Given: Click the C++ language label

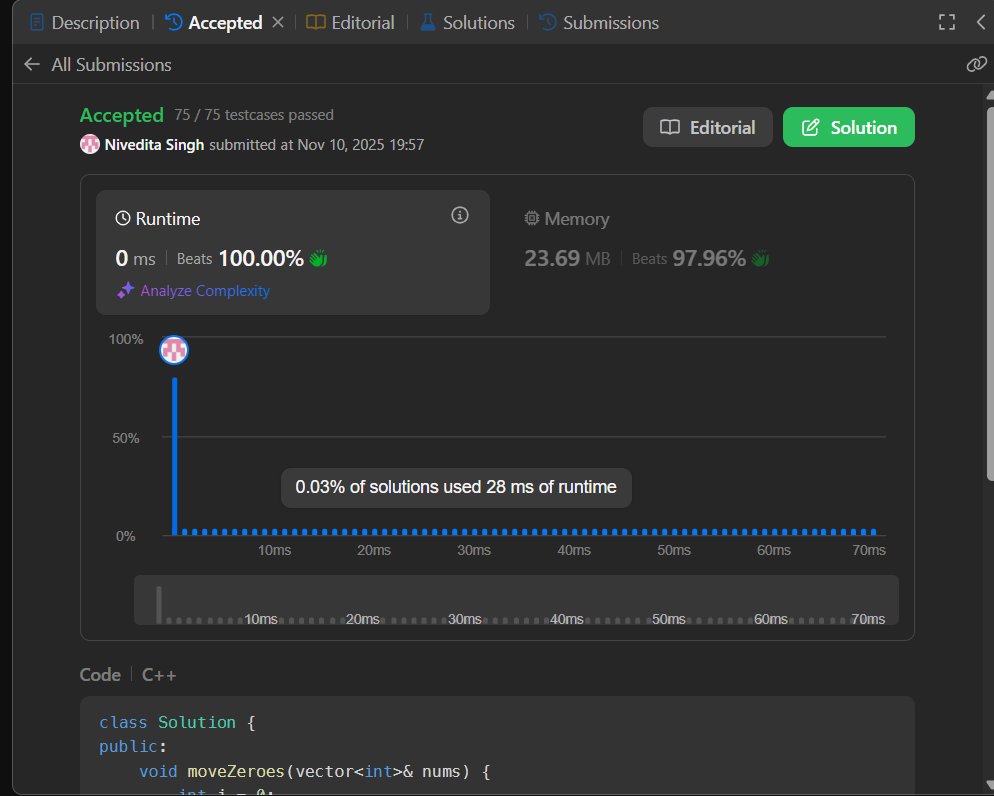Looking at the screenshot, I should [x=159, y=675].
